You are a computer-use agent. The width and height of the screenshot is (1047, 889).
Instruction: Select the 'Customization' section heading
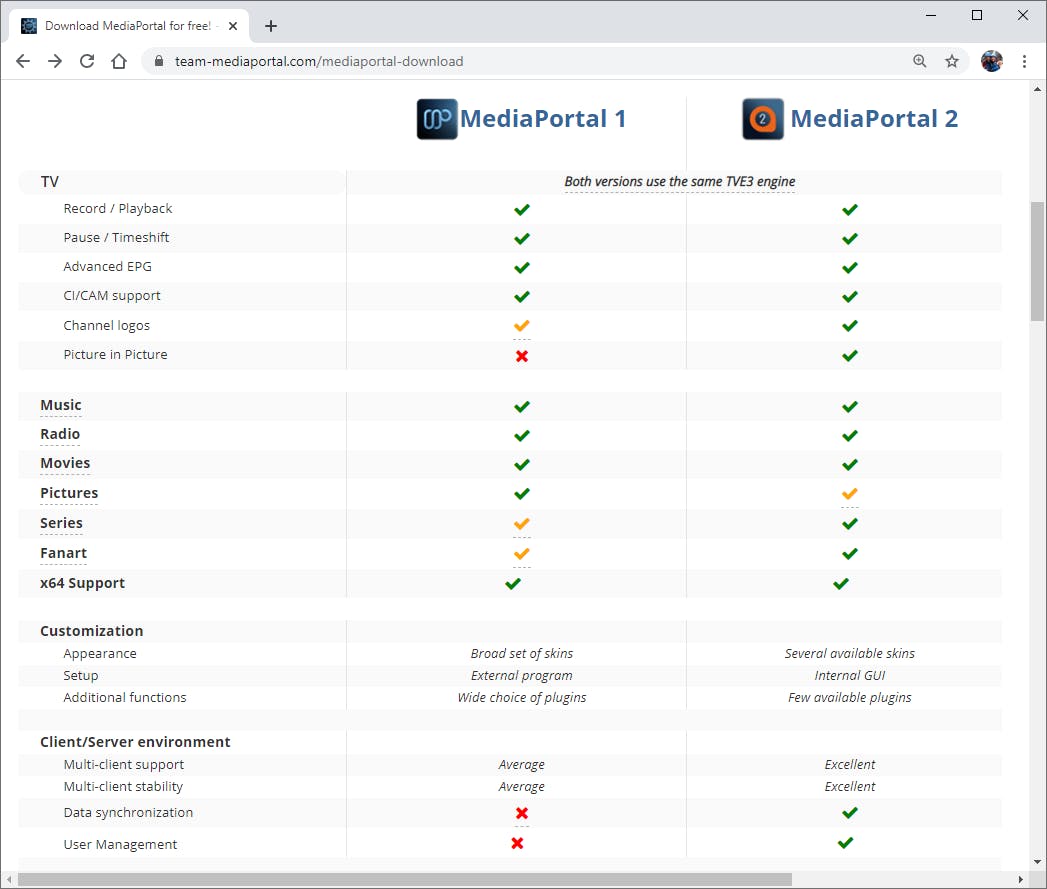click(x=91, y=631)
